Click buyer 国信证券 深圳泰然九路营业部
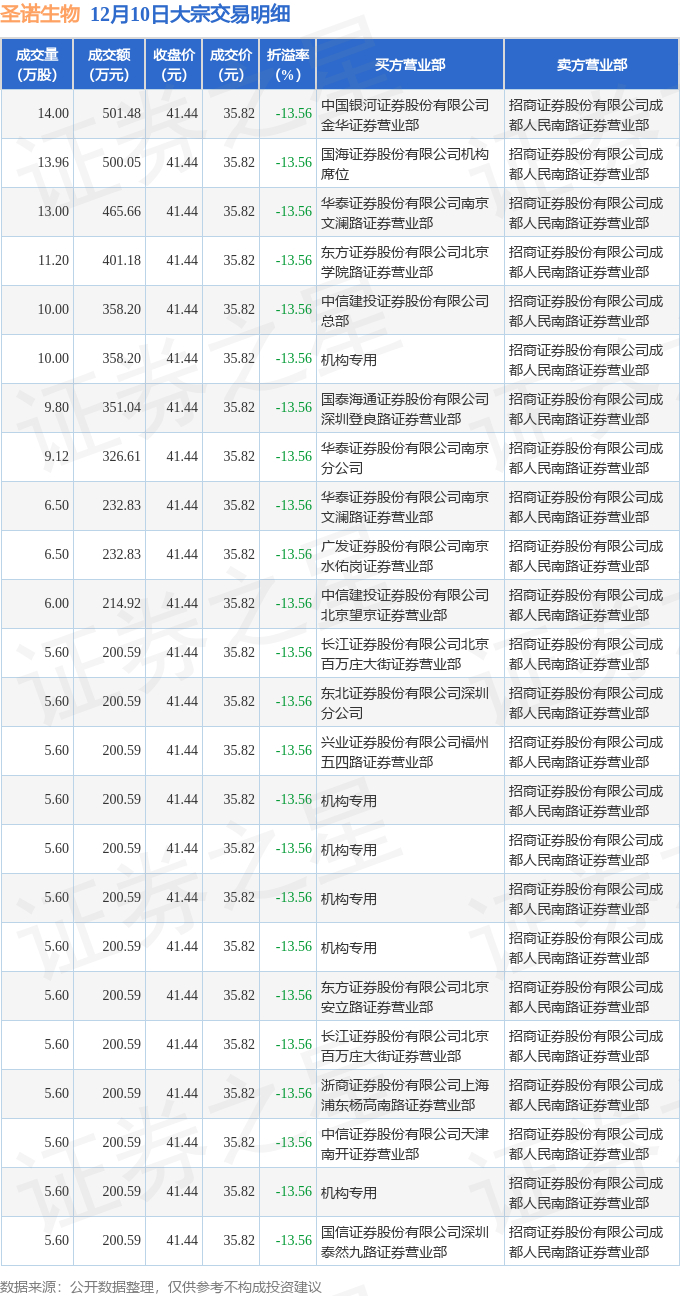The height and width of the screenshot is (1296, 680). (x=405, y=1241)
